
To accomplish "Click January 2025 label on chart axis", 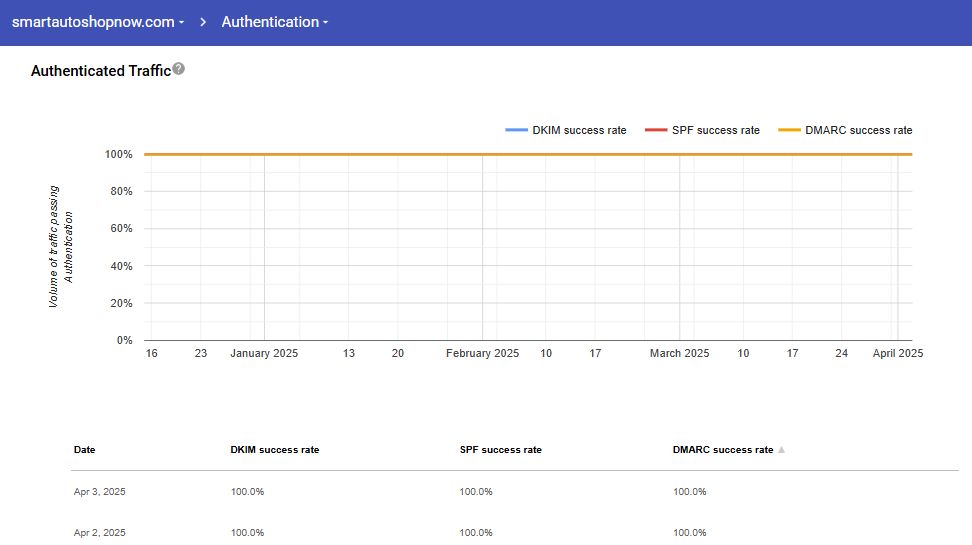I will (264, 353).
